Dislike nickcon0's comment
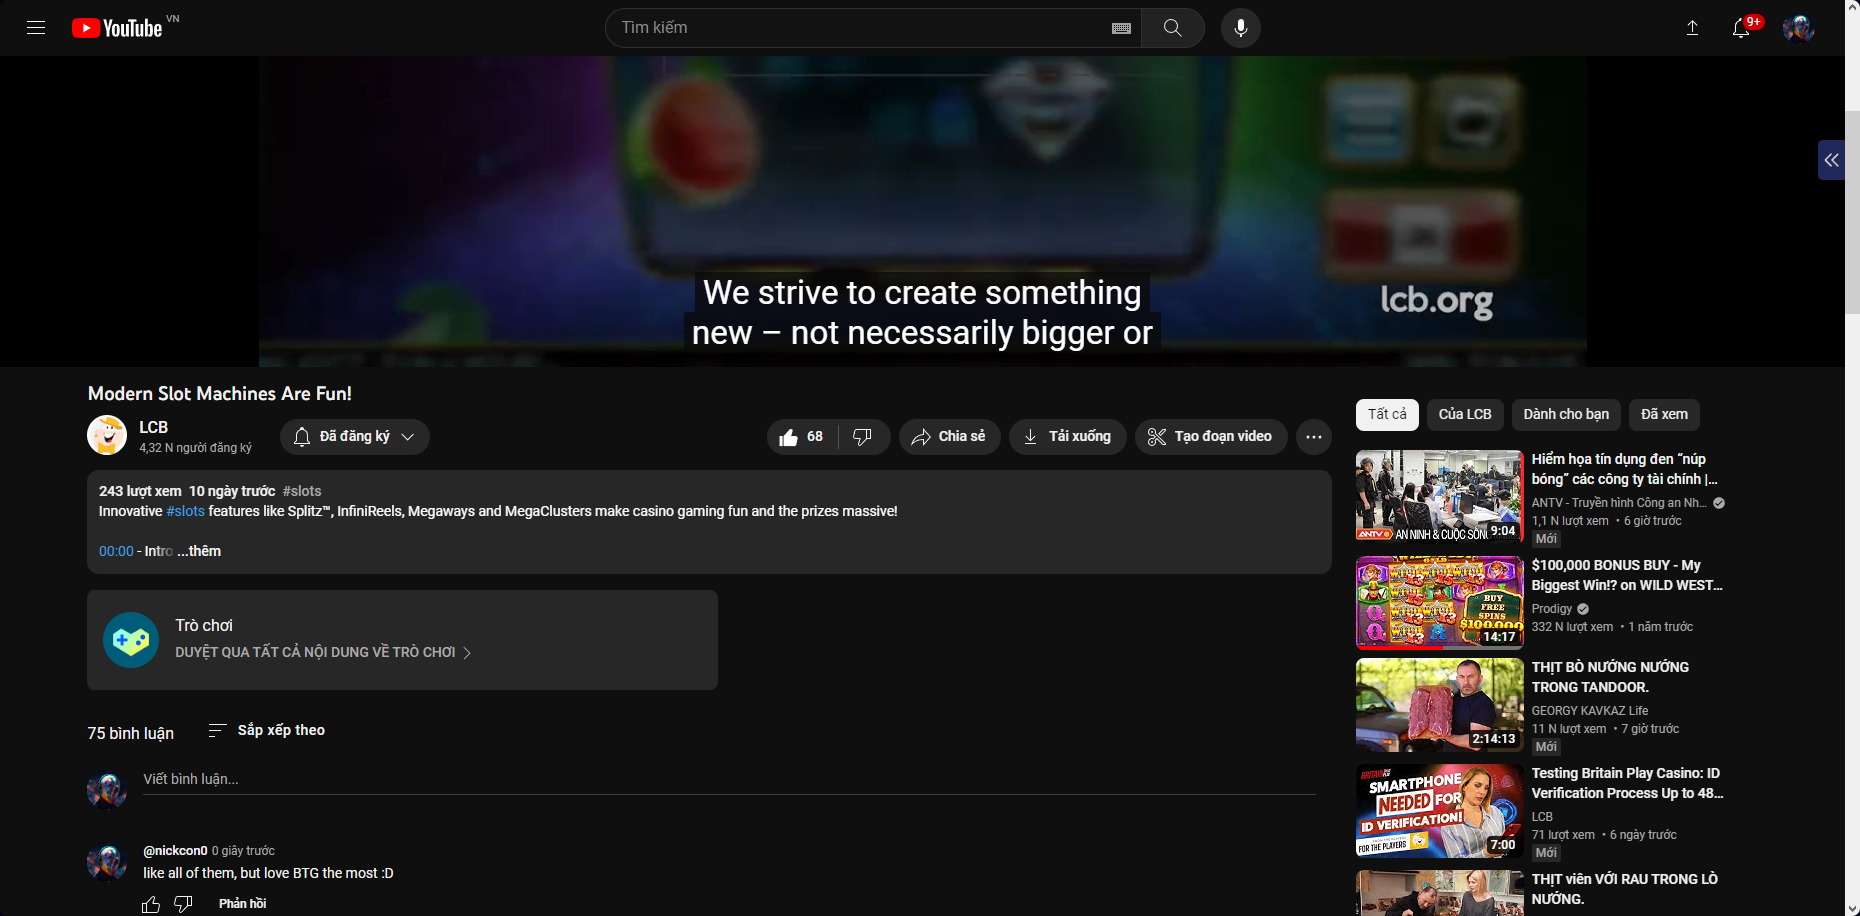Image resolution: width=1860 pixels, height=916 pixels. 184,904
